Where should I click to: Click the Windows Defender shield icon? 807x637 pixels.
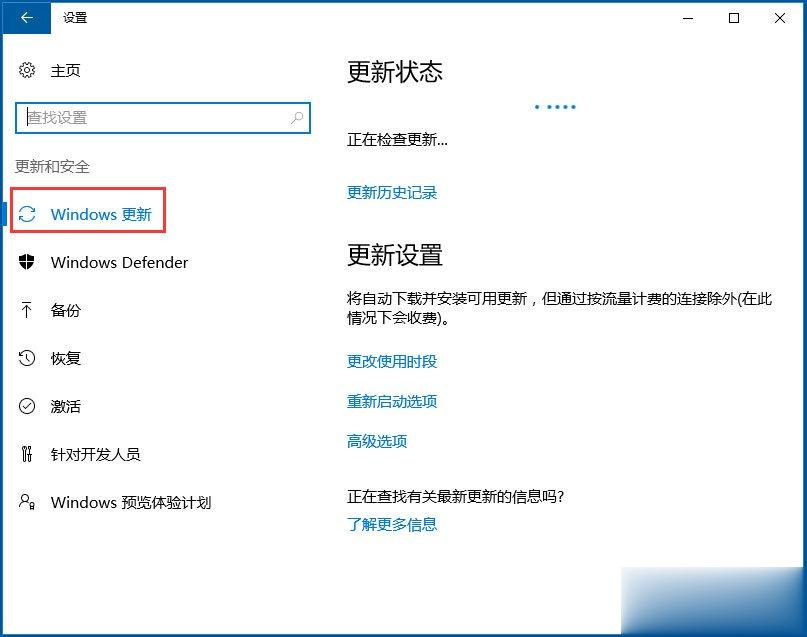(27, 262)
